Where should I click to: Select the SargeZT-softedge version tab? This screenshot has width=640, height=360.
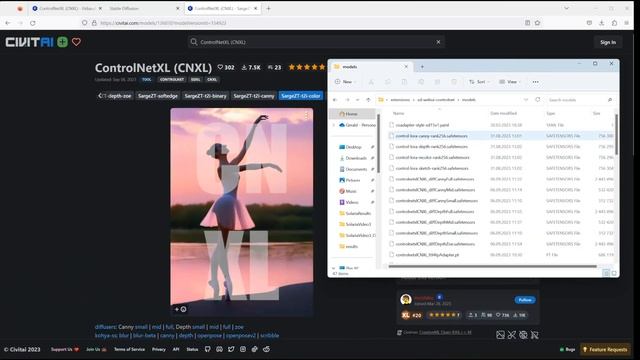pos(158,96)
